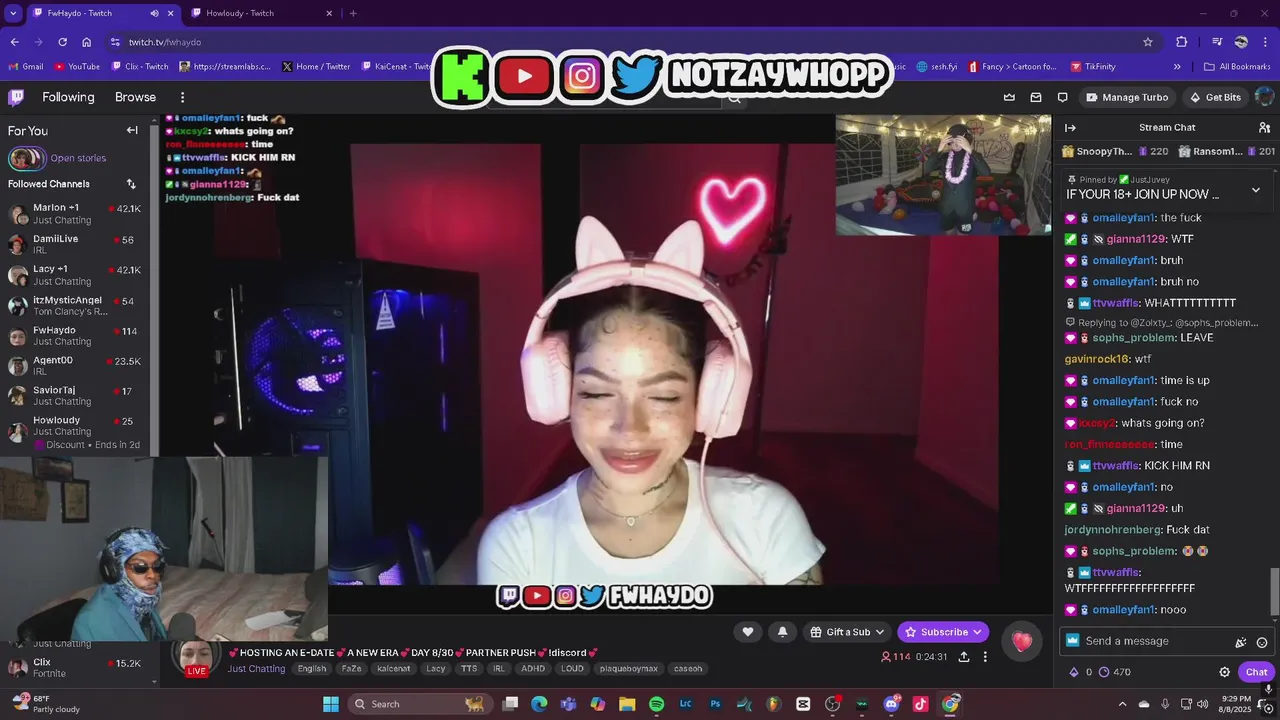Open Chrome tab search dropdown
The height and width of the screenshot is (720, 1280).
[x=13, y=13]
